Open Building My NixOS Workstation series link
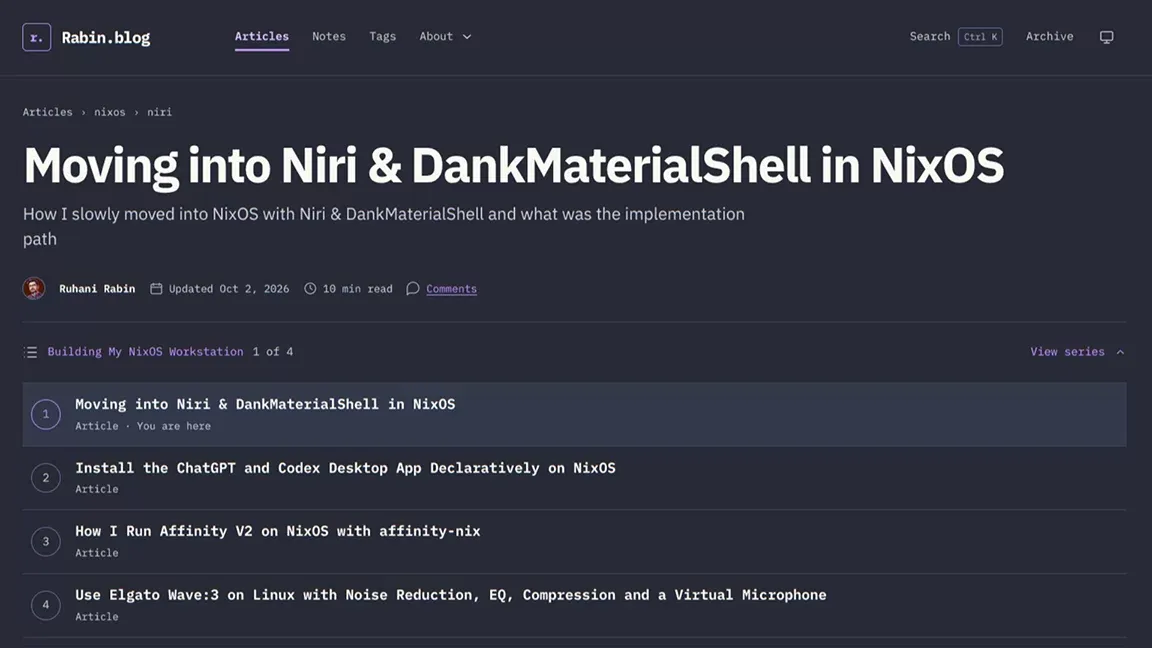This screenshot has height=648, width=1152. 145,352
